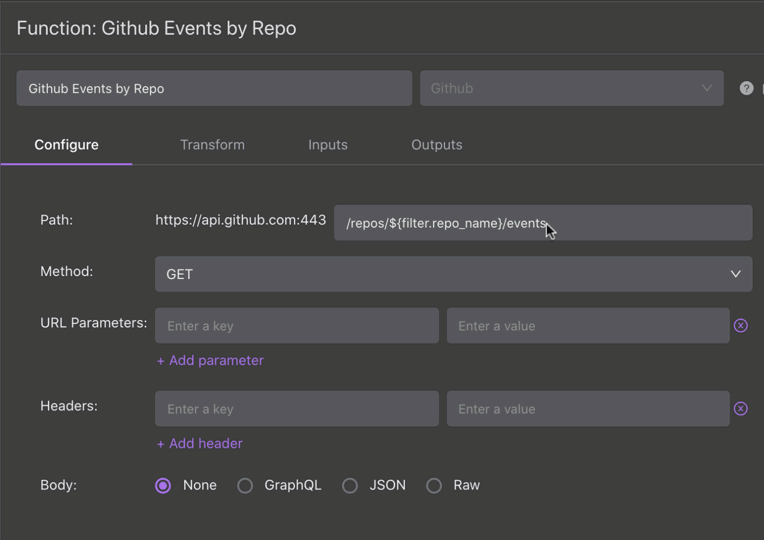
Task: Click Add parameter link
Action: (210, 361)
